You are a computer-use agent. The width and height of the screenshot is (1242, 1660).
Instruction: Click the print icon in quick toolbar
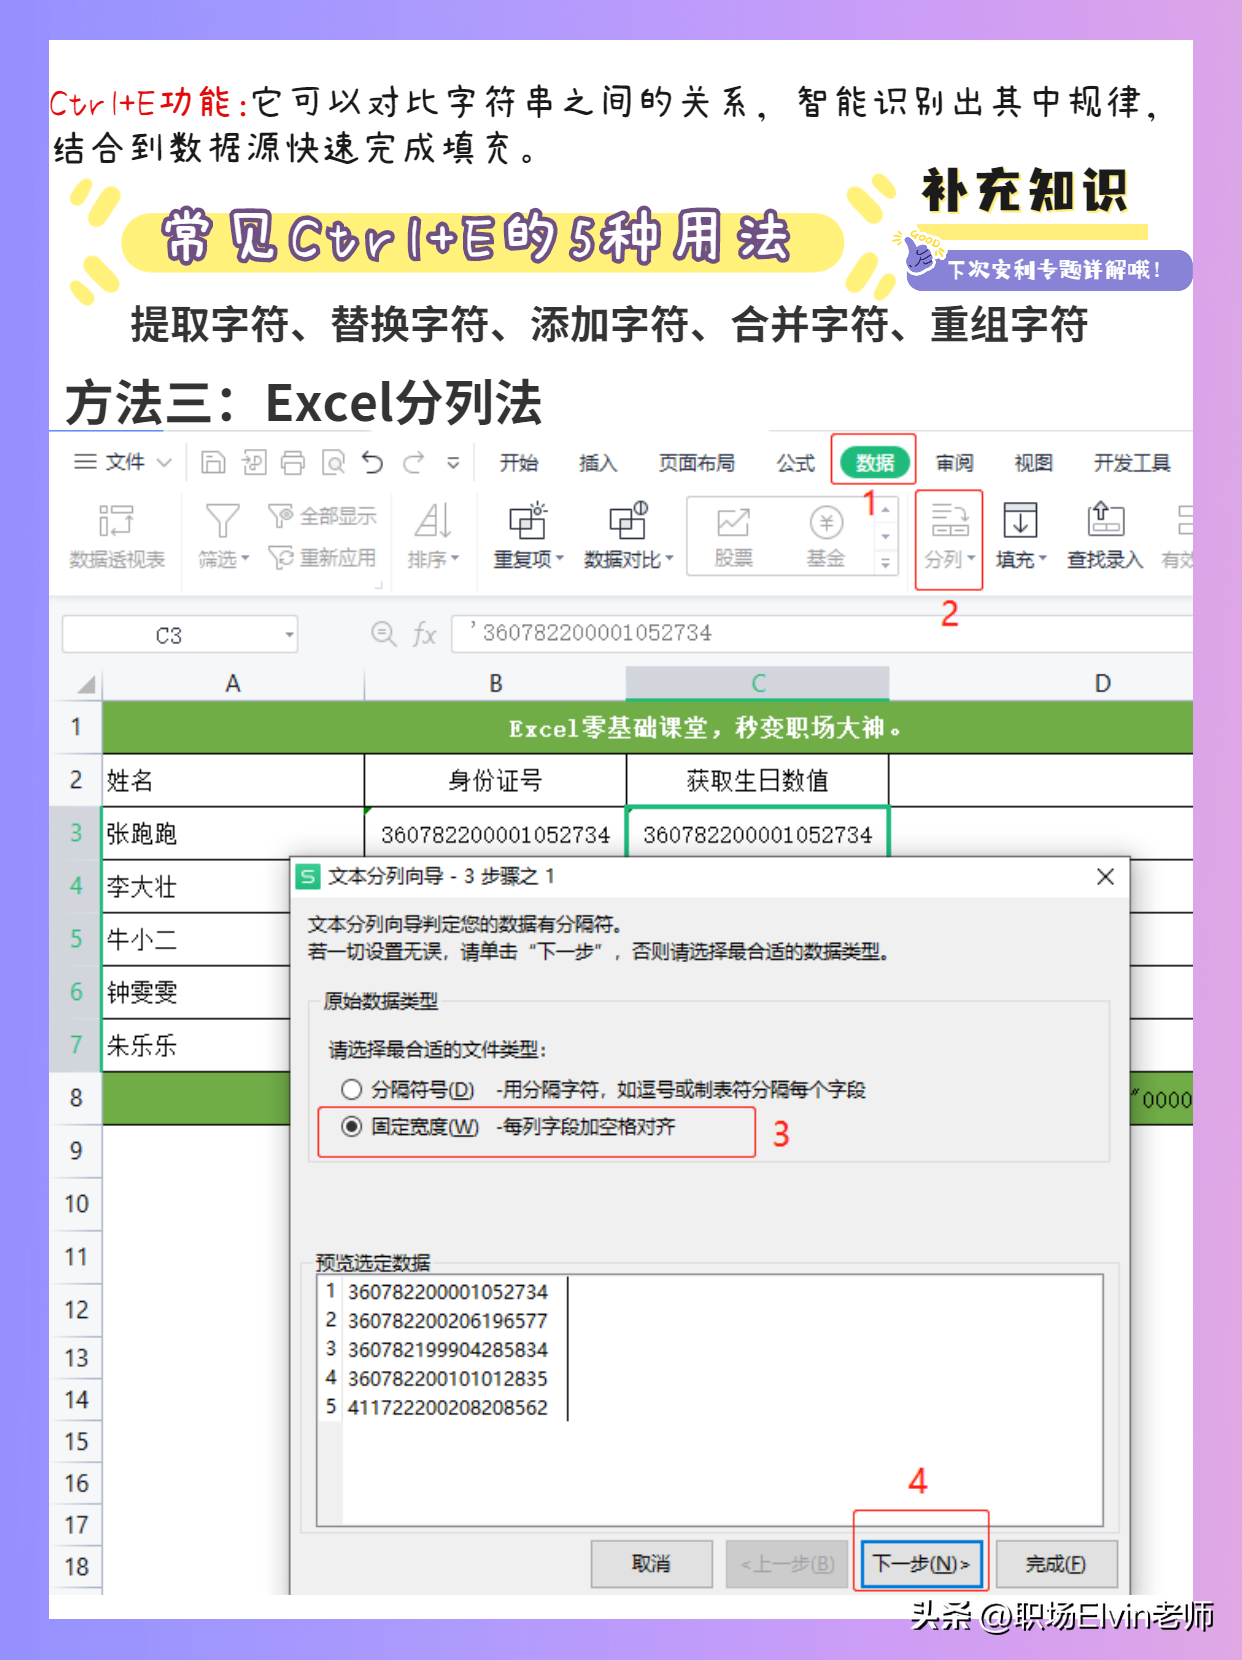(293, 462)
